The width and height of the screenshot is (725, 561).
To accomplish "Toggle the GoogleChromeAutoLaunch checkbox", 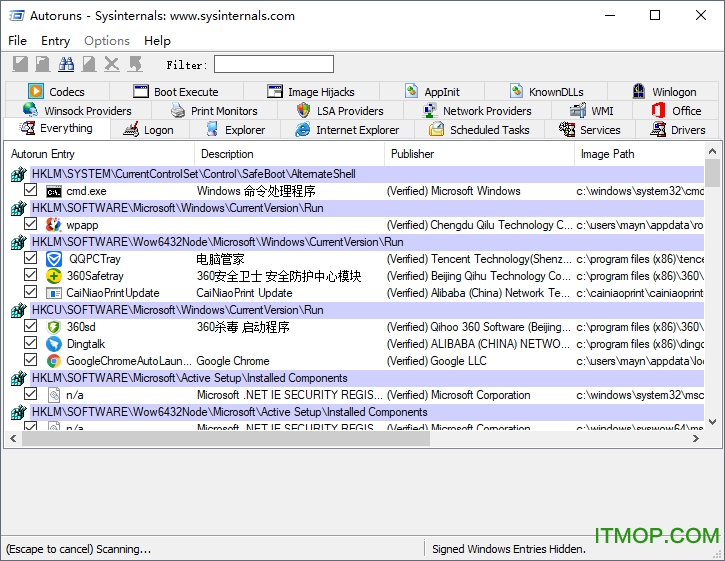I will (31, 360).
